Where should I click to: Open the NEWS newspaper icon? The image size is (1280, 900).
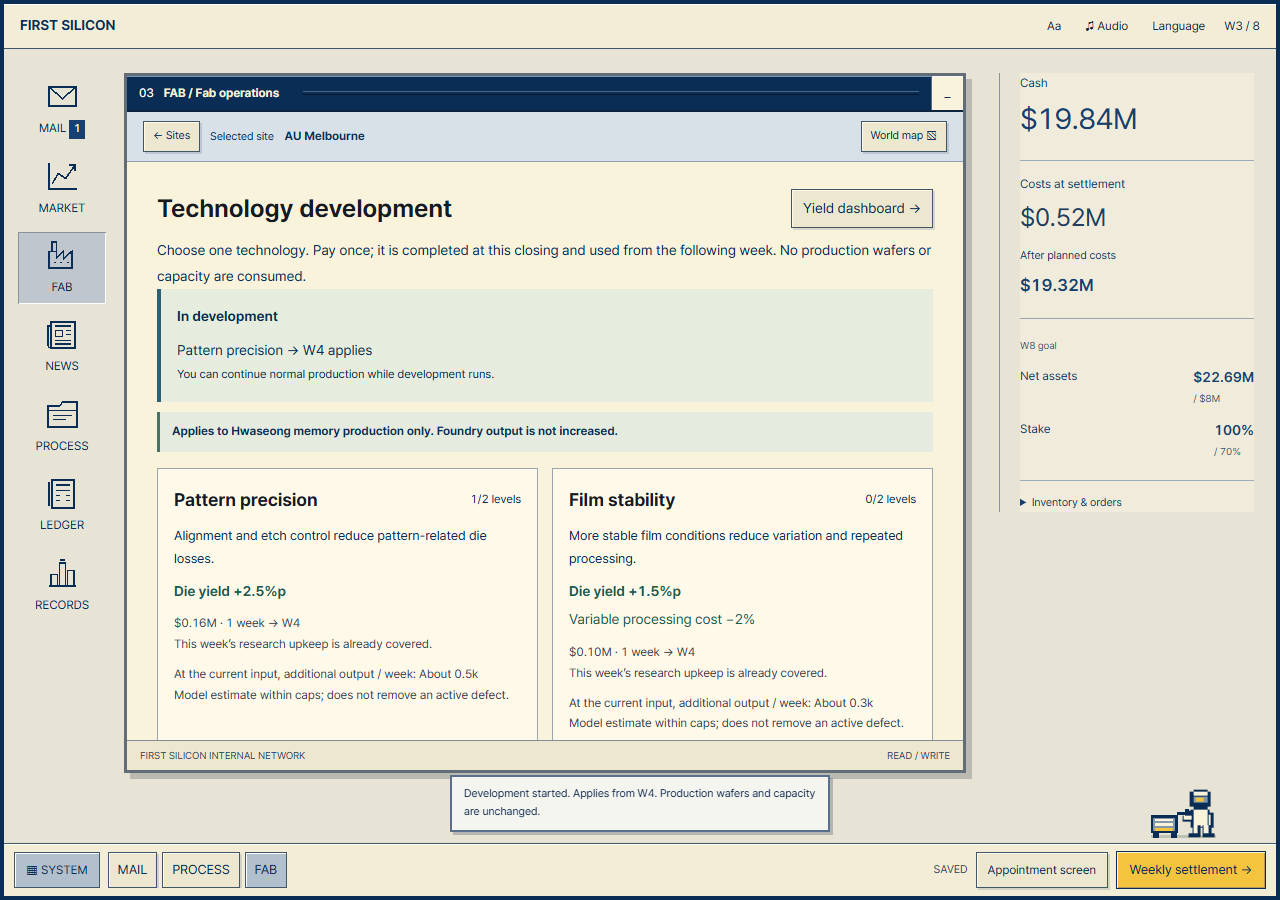pyautogui.click(x=62, y=335)
